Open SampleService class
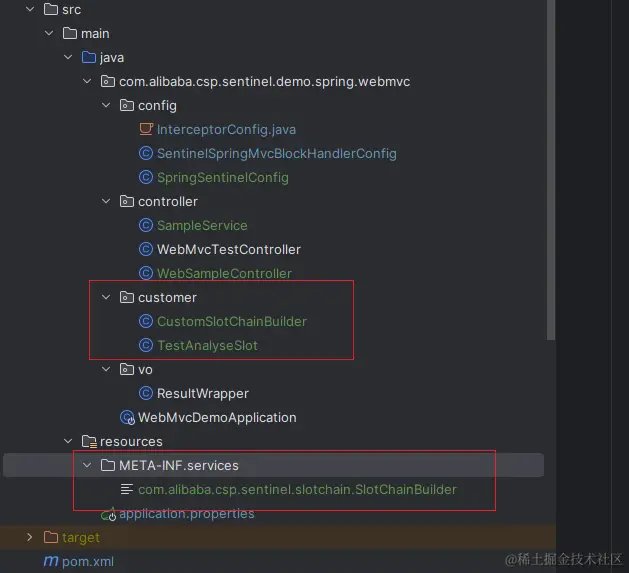The image size is (629, 573). coord(202,226)
